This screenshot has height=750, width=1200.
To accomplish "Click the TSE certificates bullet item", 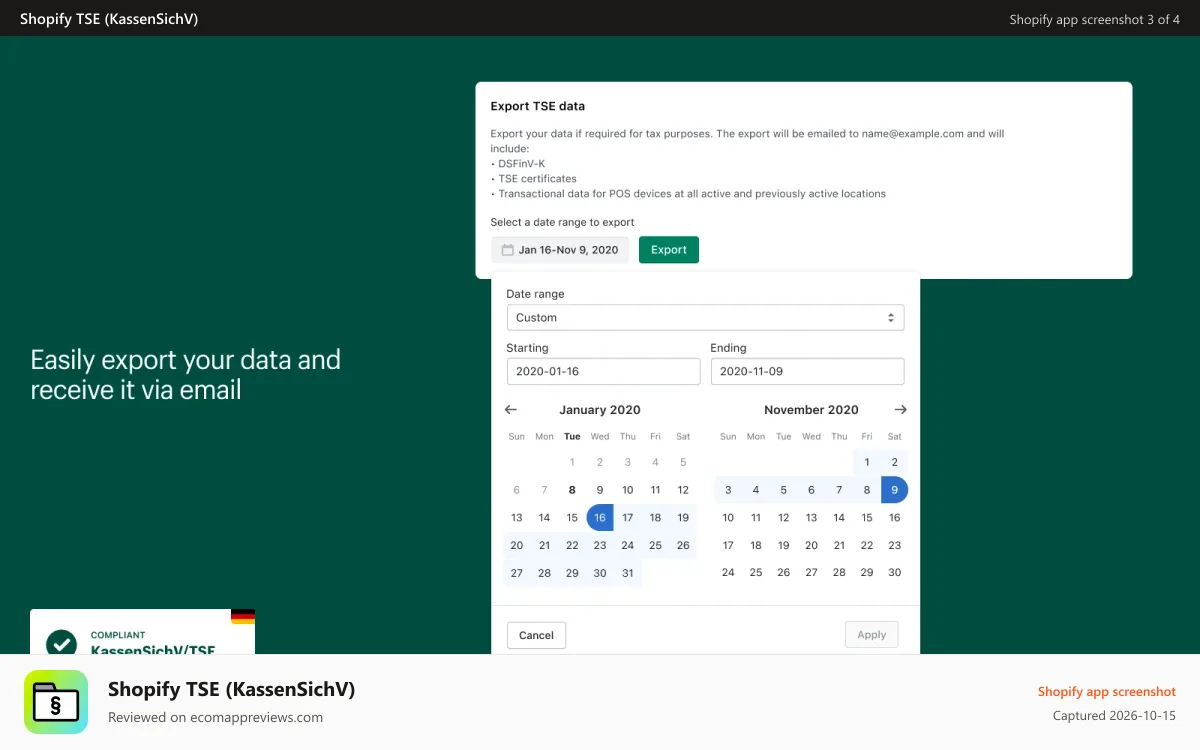I will click(534, 179).
